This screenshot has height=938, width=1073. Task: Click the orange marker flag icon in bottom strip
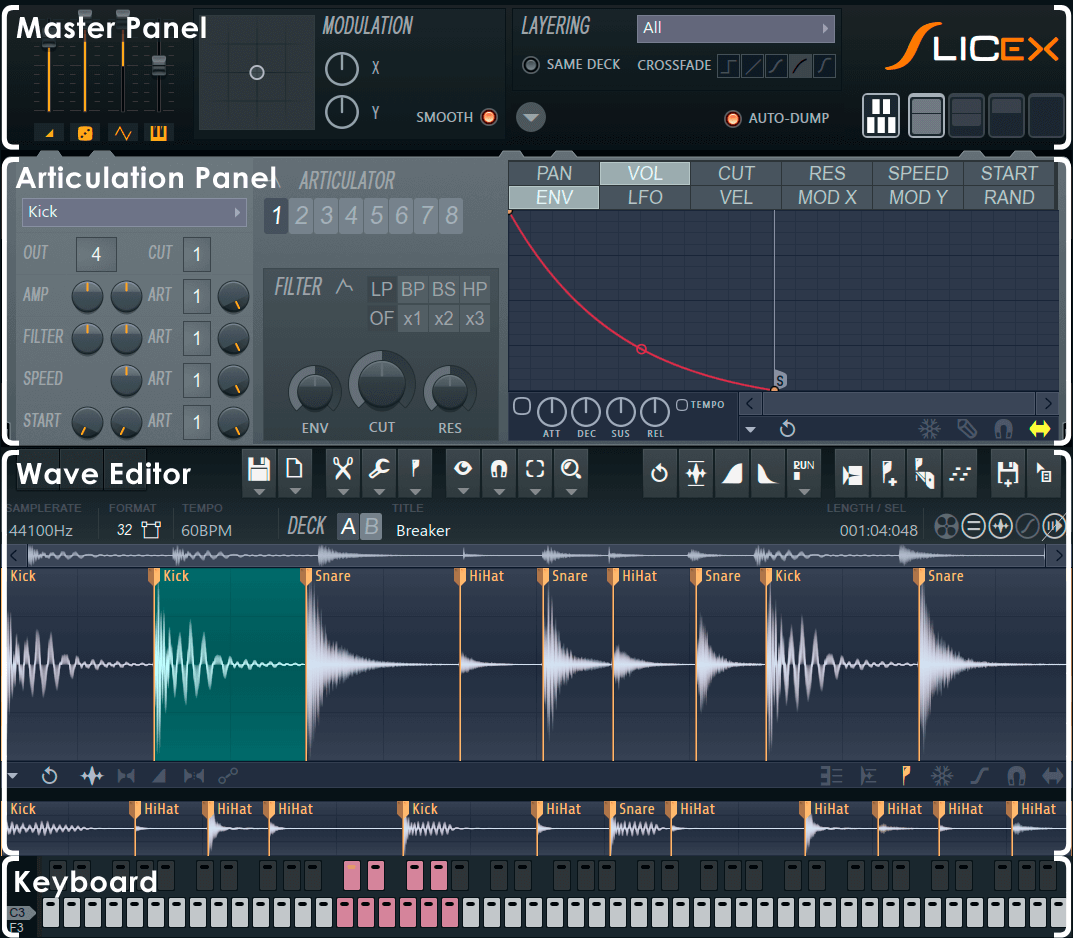coord(906,775)
